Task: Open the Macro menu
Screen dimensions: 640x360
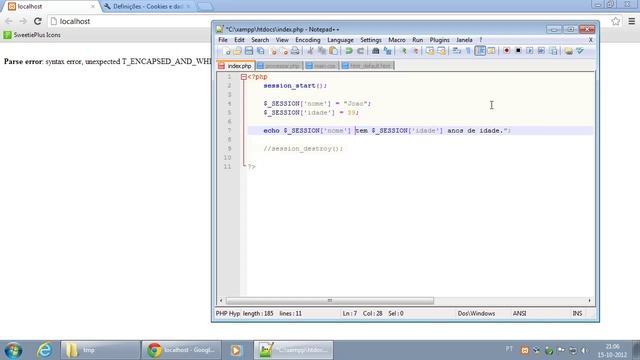Action: 397,40
